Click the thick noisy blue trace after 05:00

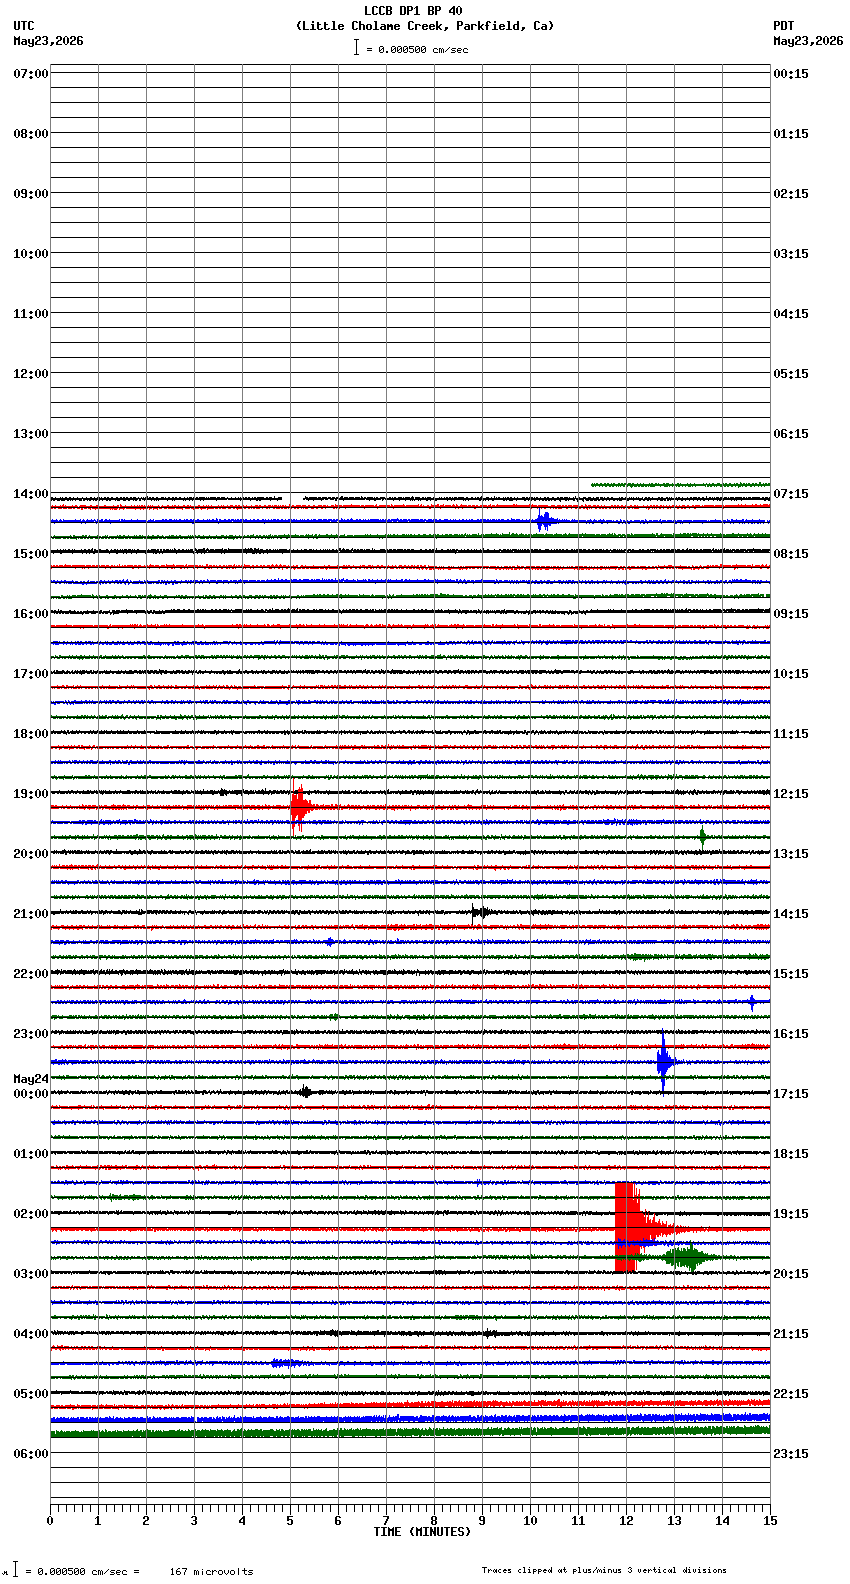pyautogui.click(x=410, y=1419)
